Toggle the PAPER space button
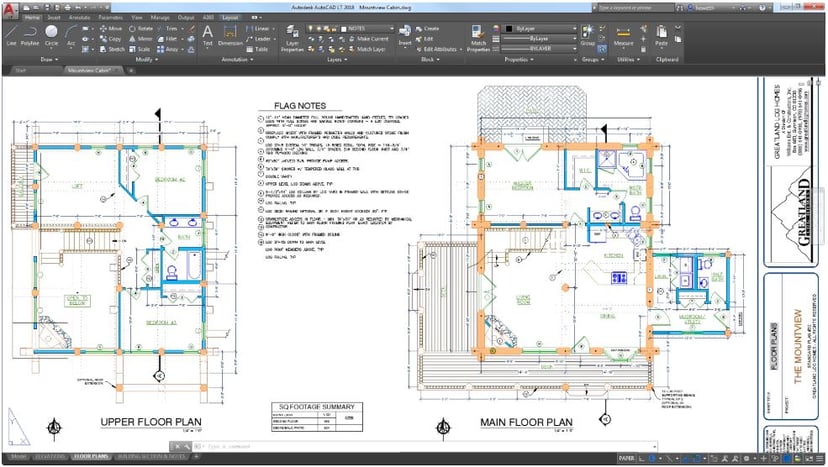Viewport: 828px width, 467px height. (626, 458)
